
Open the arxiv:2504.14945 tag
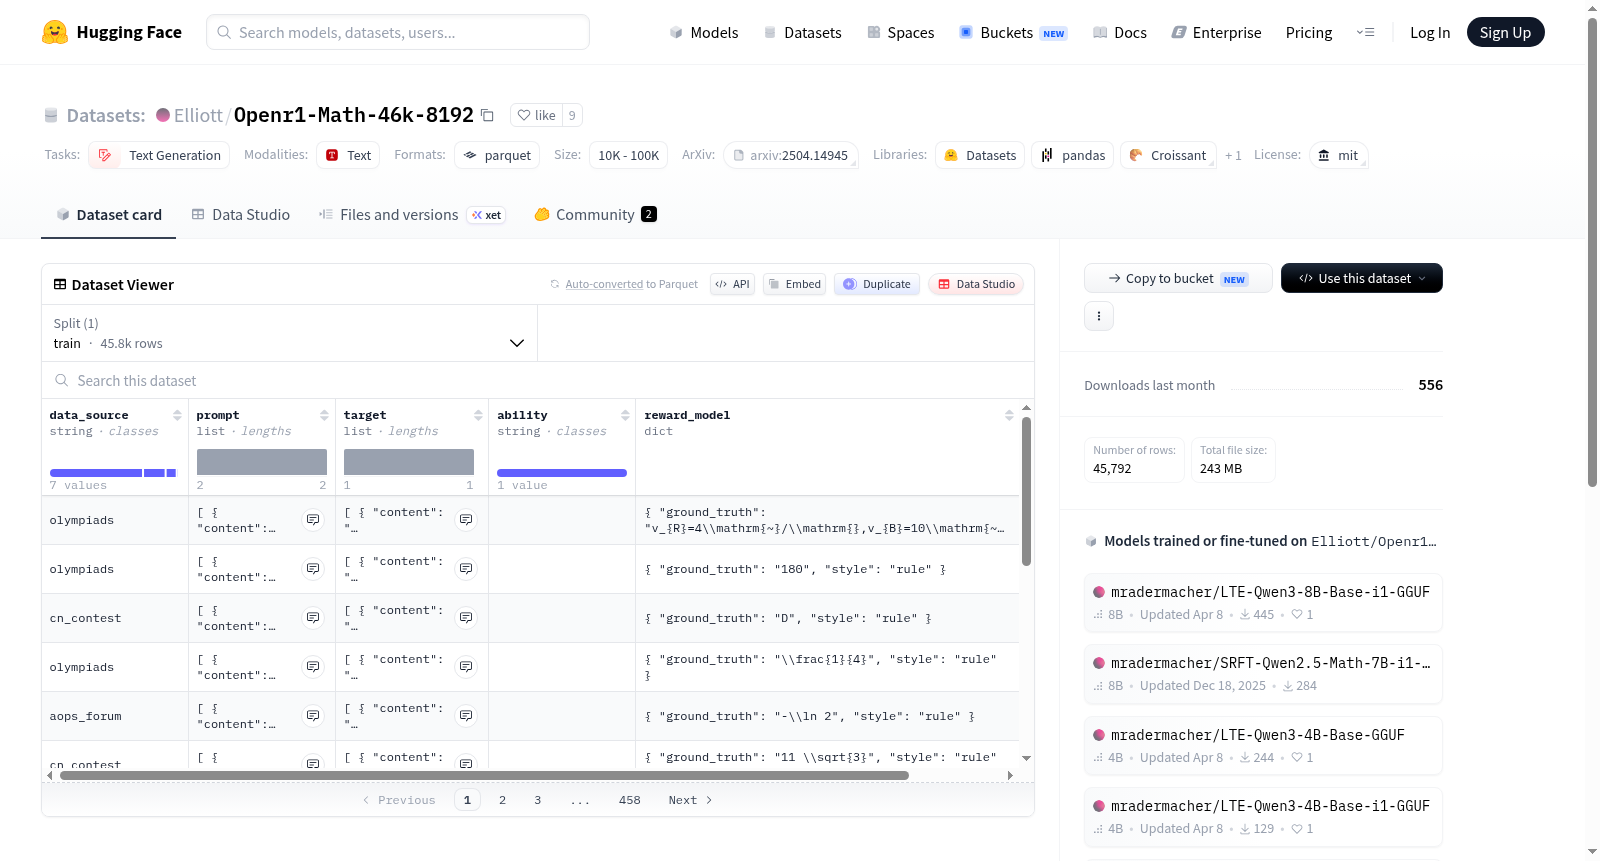click(790, 155)
